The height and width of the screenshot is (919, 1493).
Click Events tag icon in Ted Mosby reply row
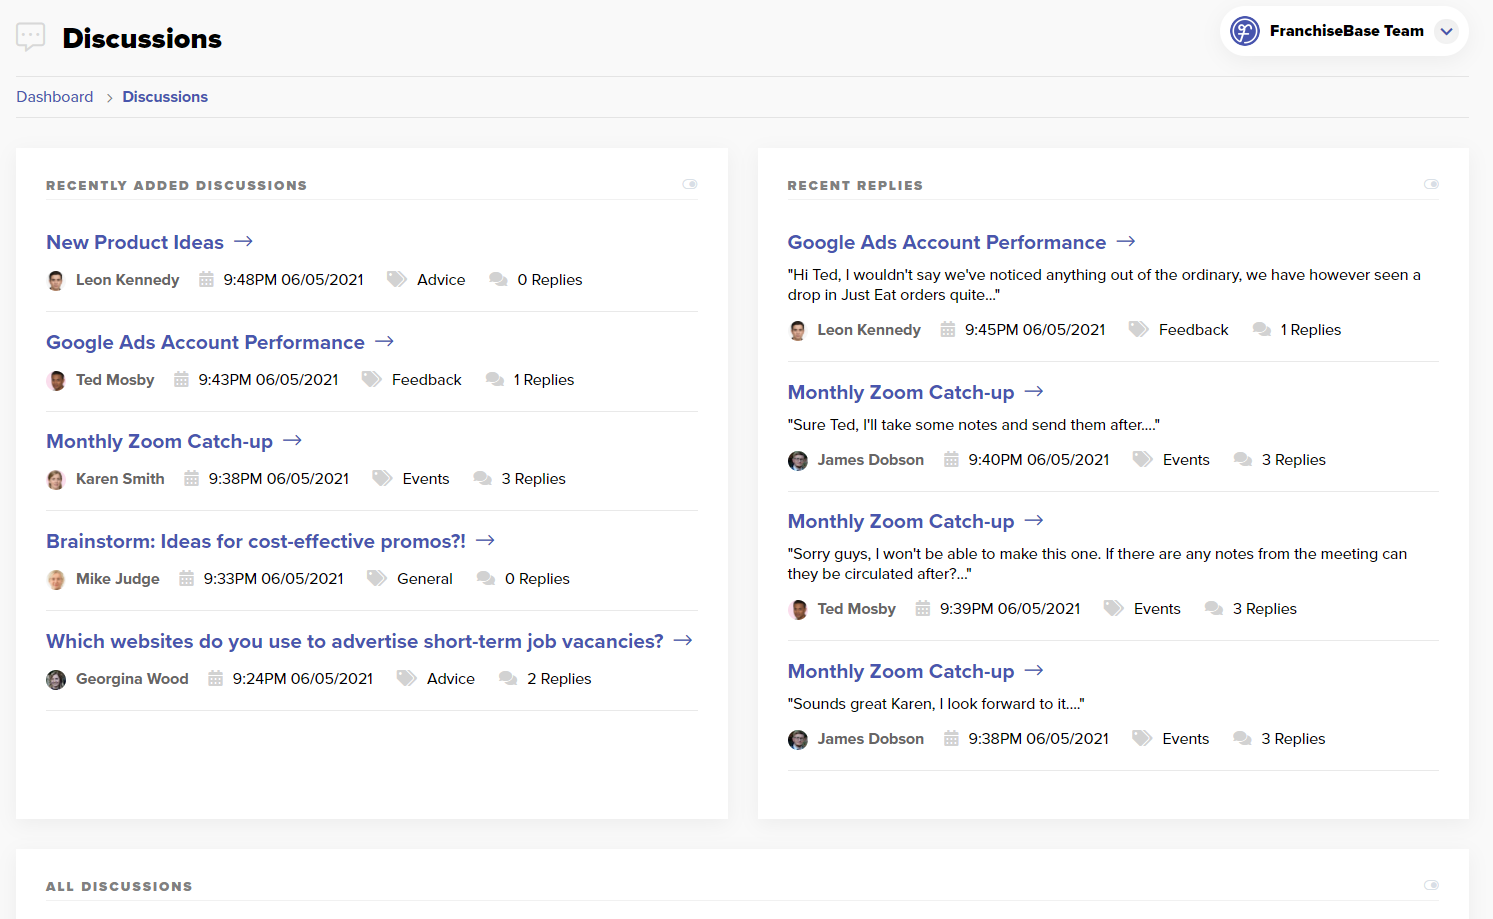1114,608
